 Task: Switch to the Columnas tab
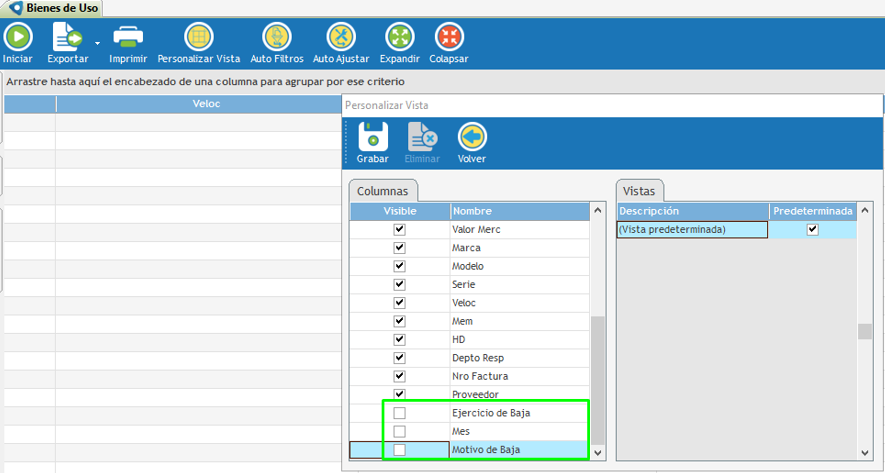point(383,191)
